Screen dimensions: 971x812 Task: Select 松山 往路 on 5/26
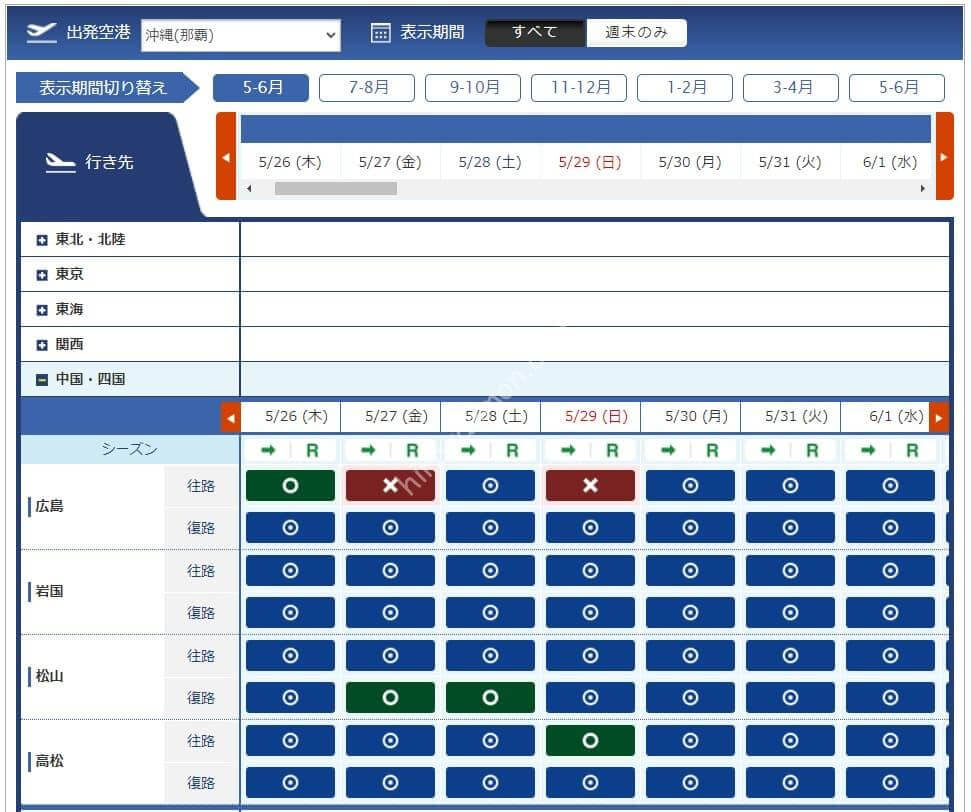tap(290, 655)
